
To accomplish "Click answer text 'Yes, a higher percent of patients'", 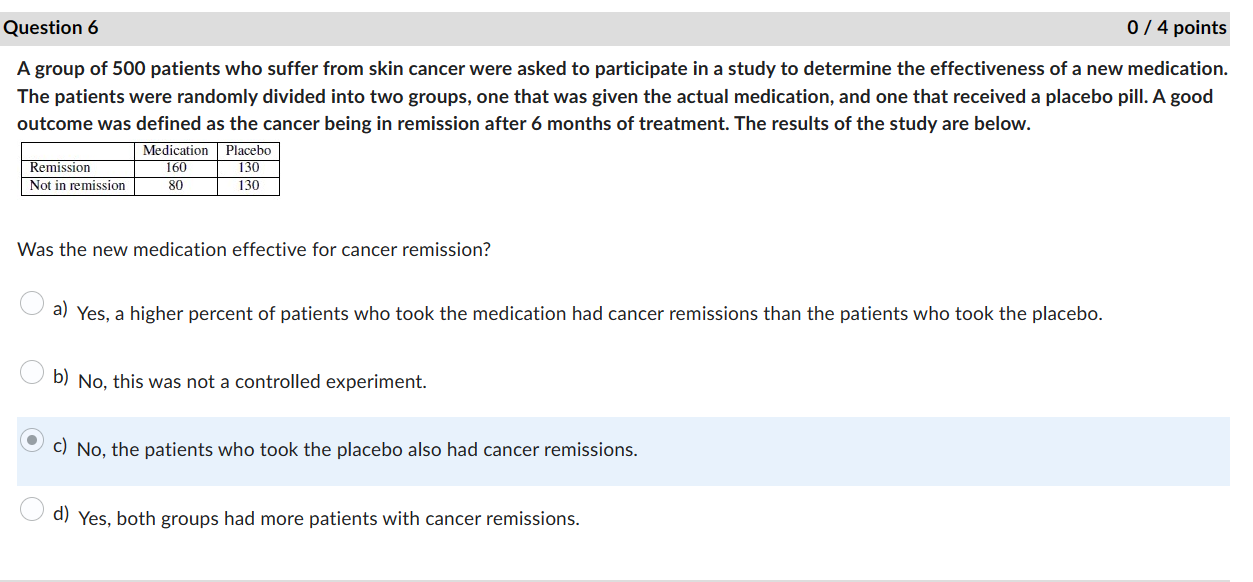I will [589, 314].
